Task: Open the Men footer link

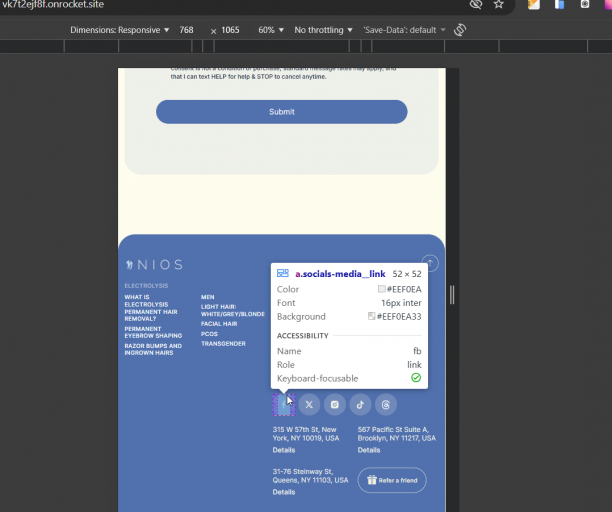Action: coord(208,297)
